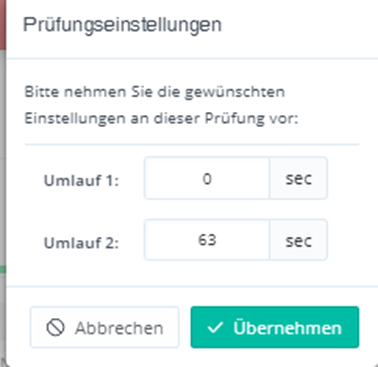Viewport: 378px width, 367px height.
Task: Focus the Umlauf 2 seconds input field
Action: (207, 240)
